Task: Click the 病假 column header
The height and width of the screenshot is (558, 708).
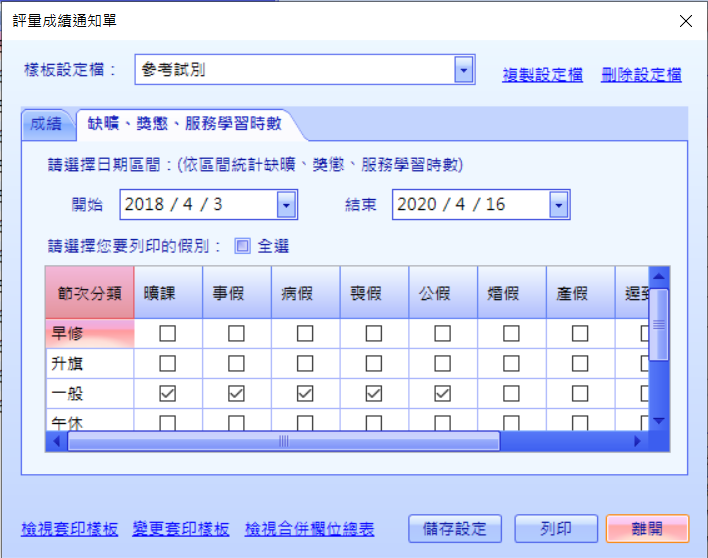Action: [x=306, y=293]
